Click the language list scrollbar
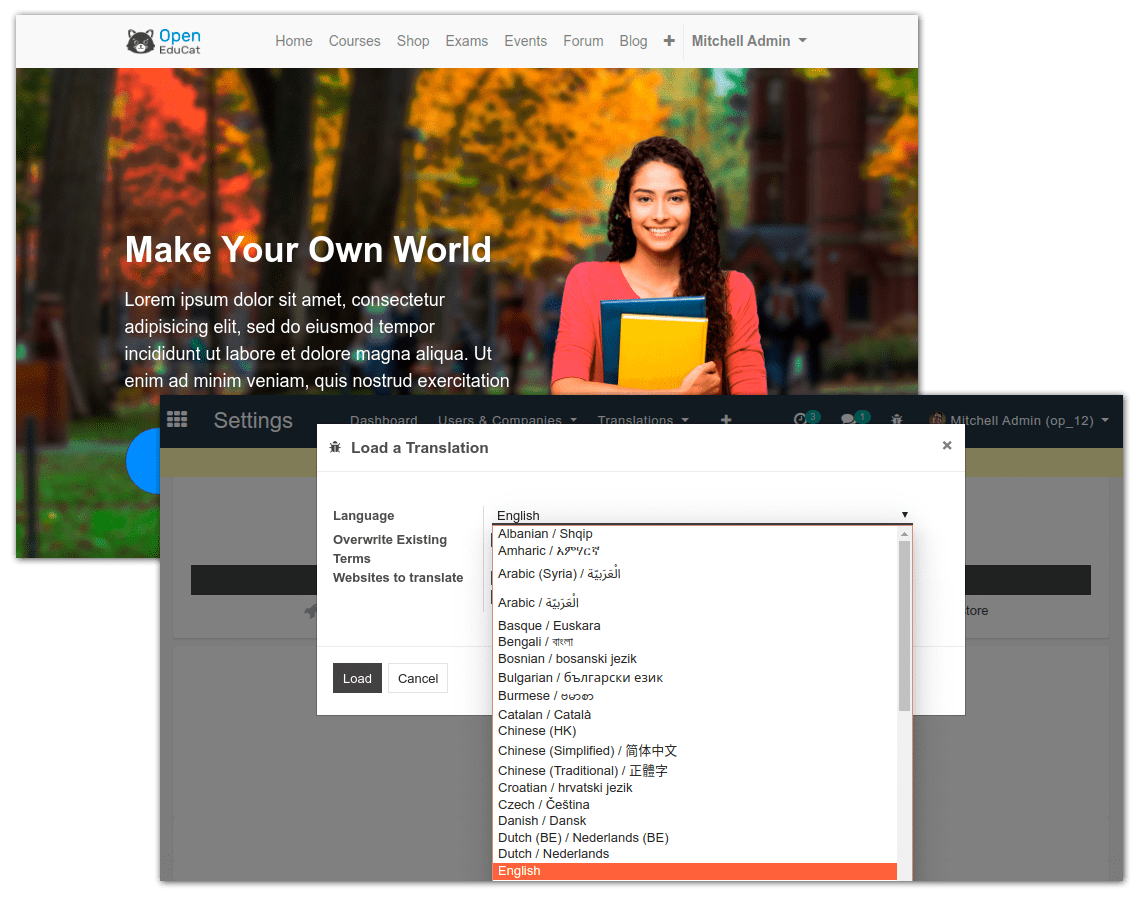1140x900 pixels. [905, 620]
